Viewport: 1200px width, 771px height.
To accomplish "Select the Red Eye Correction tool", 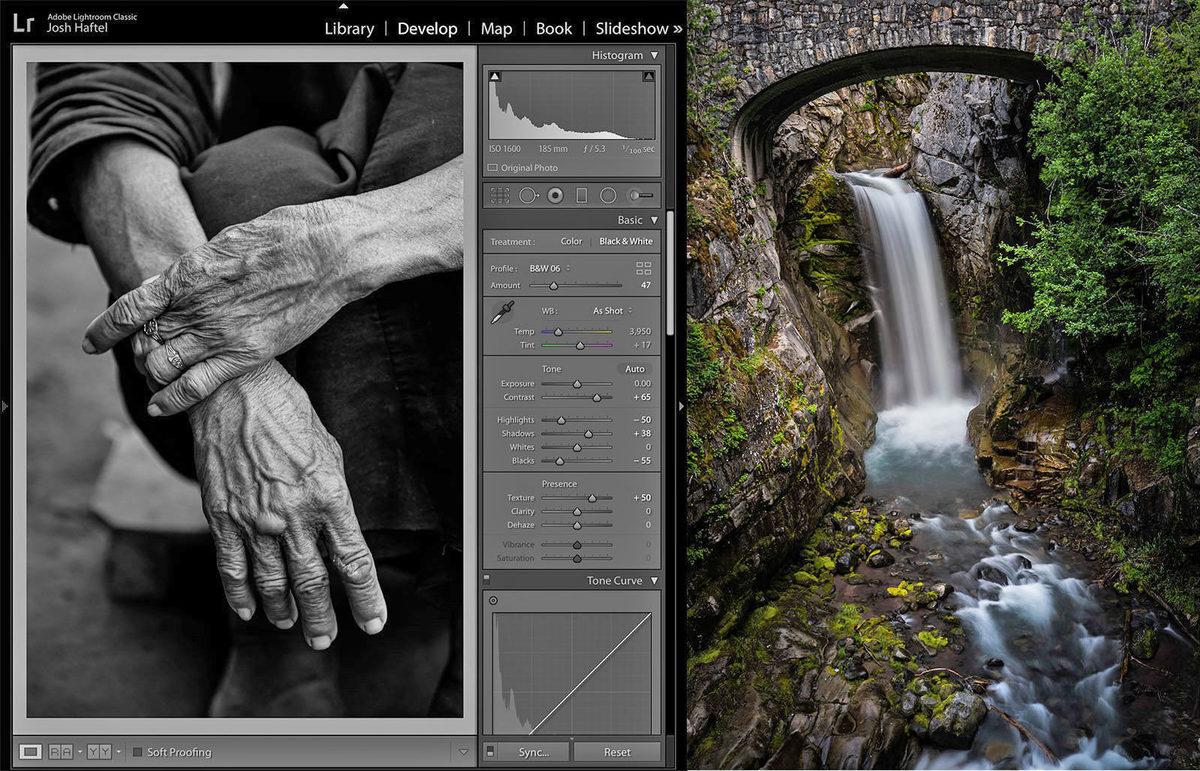I will pos(555,195).
